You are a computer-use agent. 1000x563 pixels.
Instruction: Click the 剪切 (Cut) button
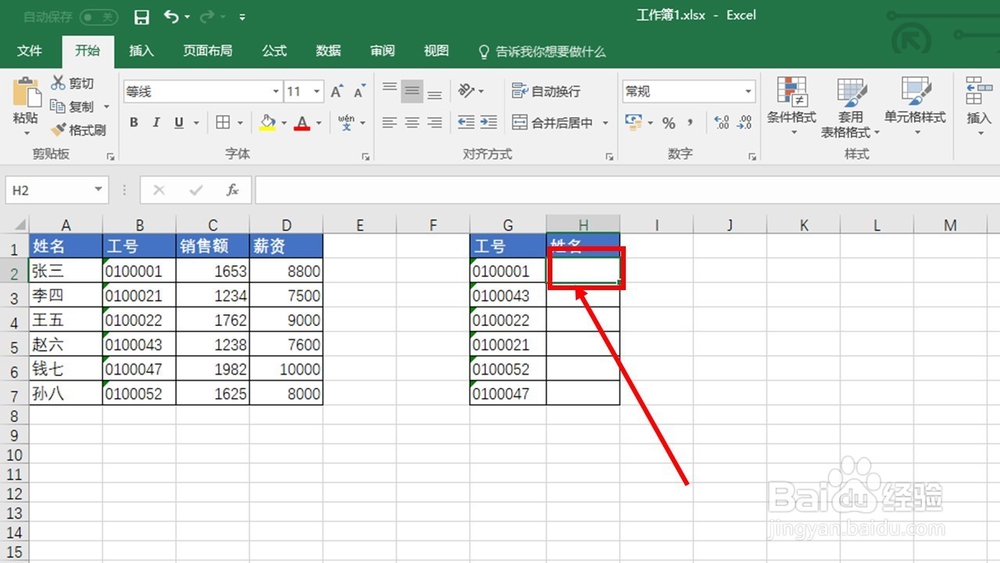pyautogui.click(x=73, y=83)
